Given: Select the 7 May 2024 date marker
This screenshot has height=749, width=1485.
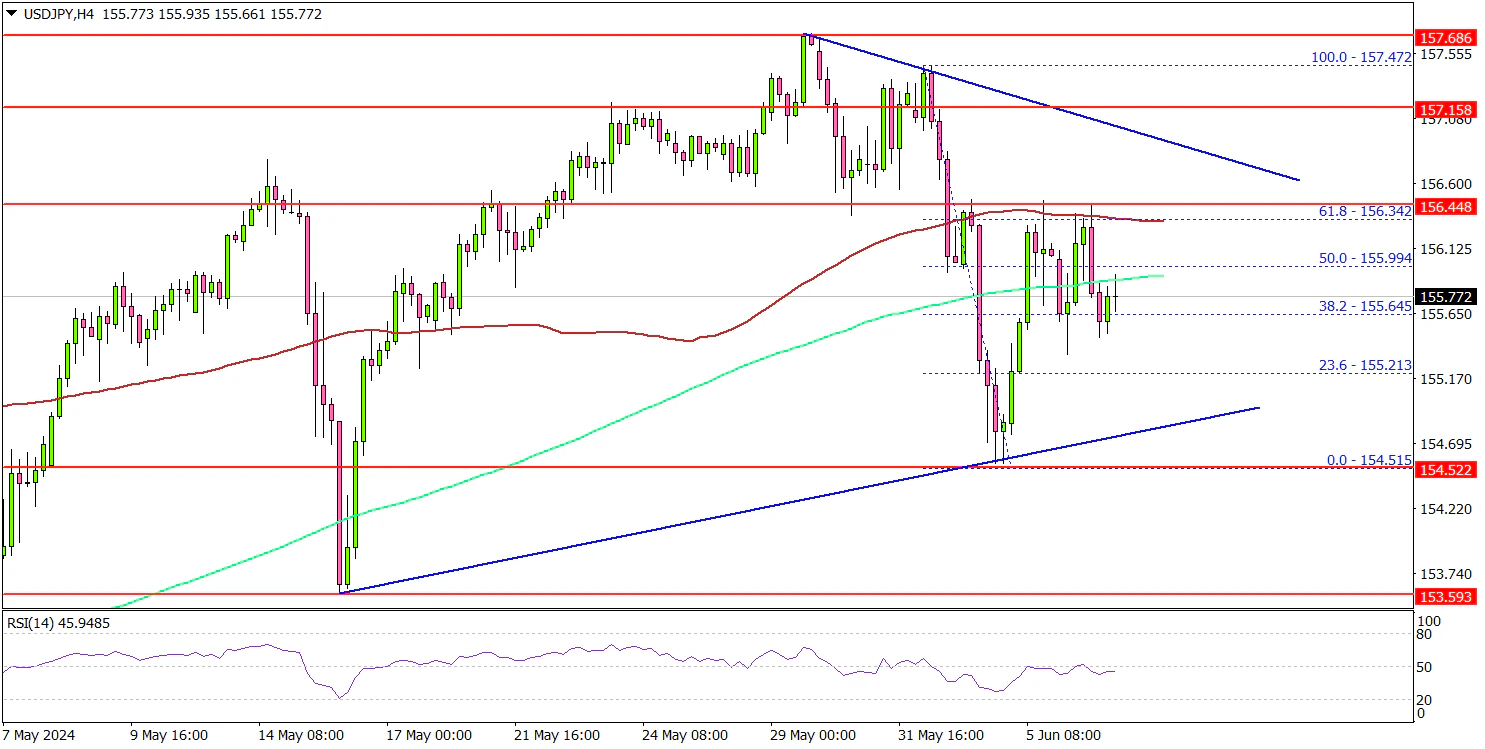Looking at the screenshot, I should tap(39, 735).
